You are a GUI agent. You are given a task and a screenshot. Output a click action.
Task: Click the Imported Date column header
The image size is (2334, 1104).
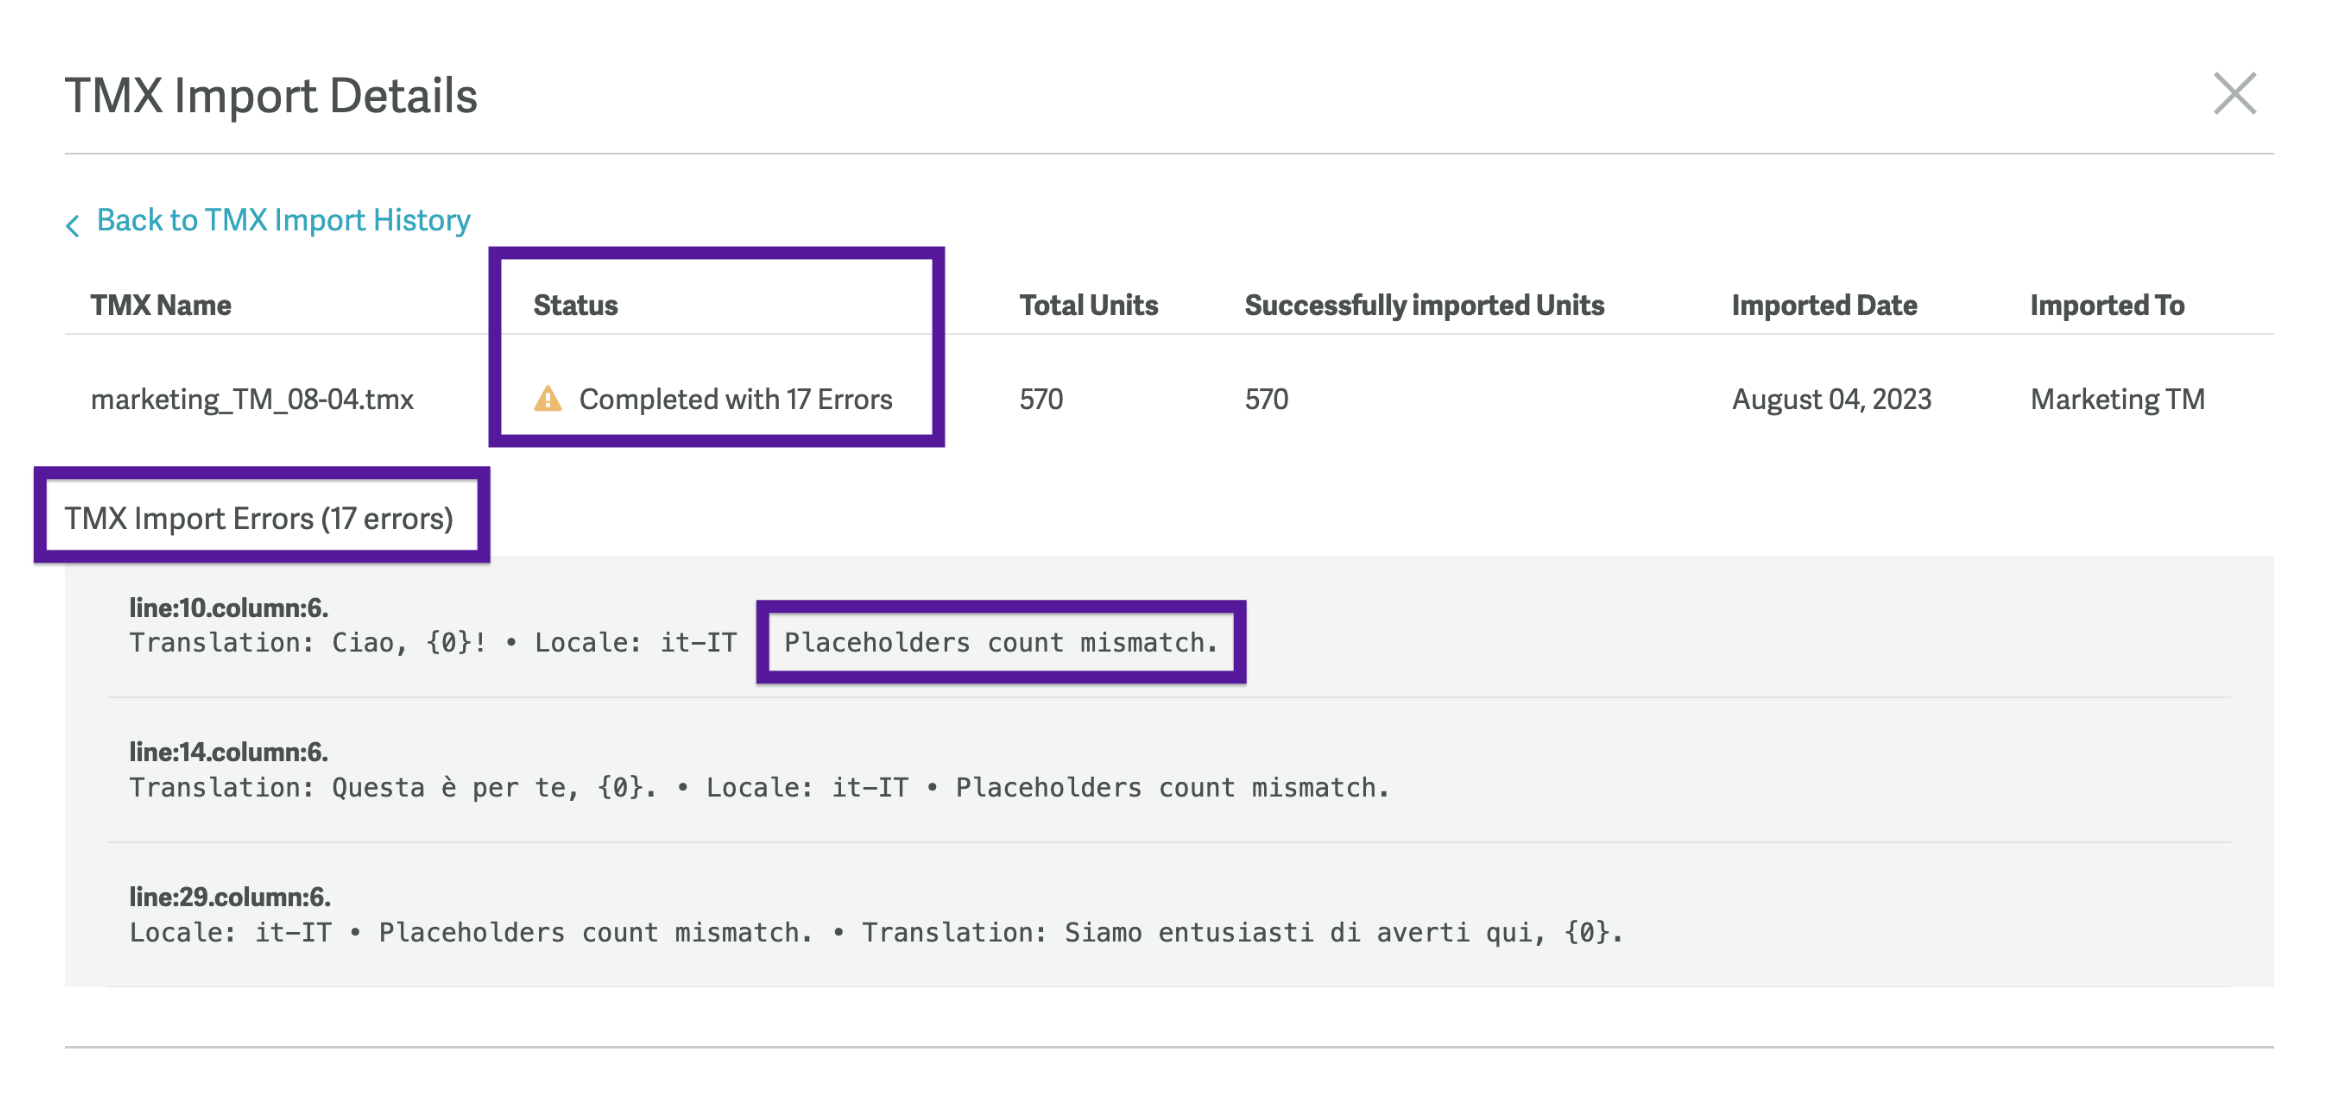point(1824,305)
